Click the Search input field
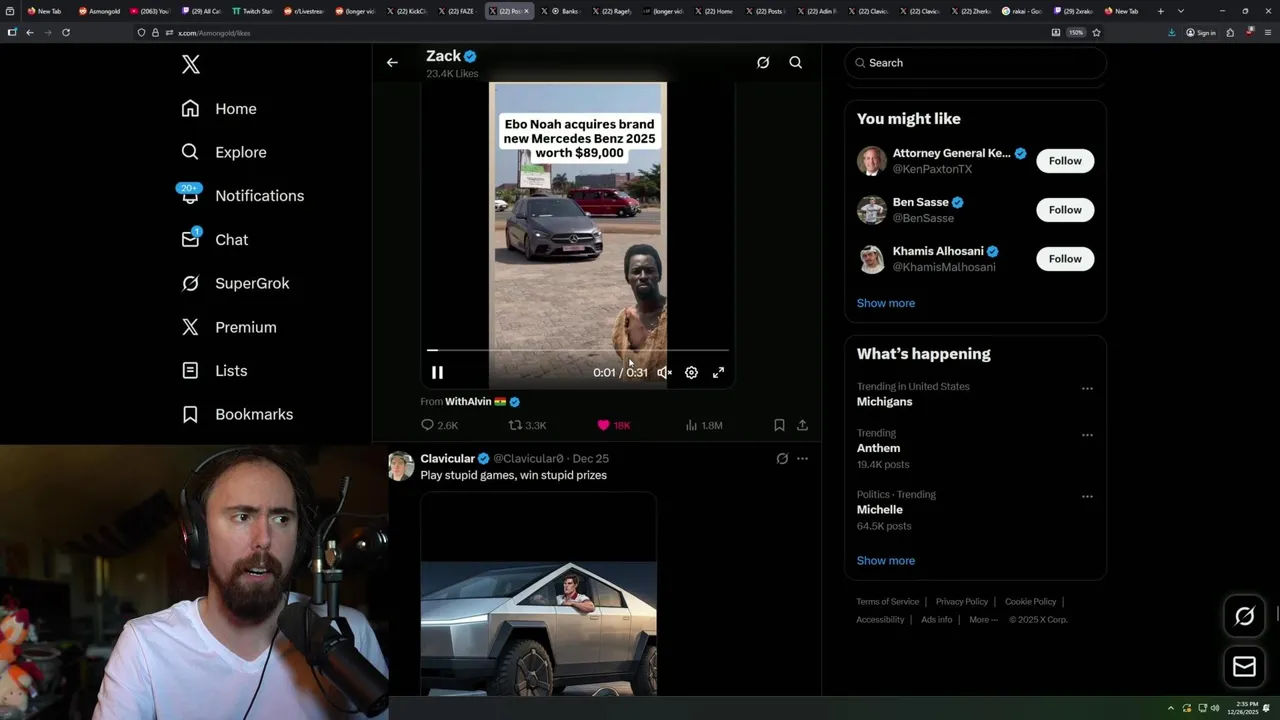This screenshot has width=1280, height=720. tap(975, 62)
